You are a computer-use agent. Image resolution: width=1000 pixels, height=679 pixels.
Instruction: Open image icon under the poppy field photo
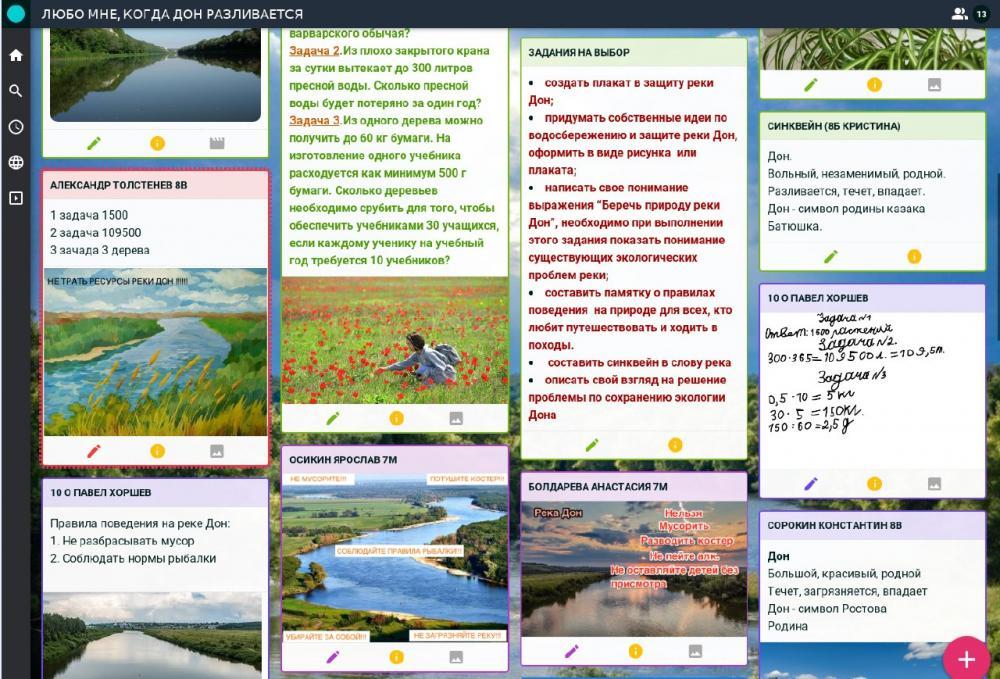click(x=456, y=418)
